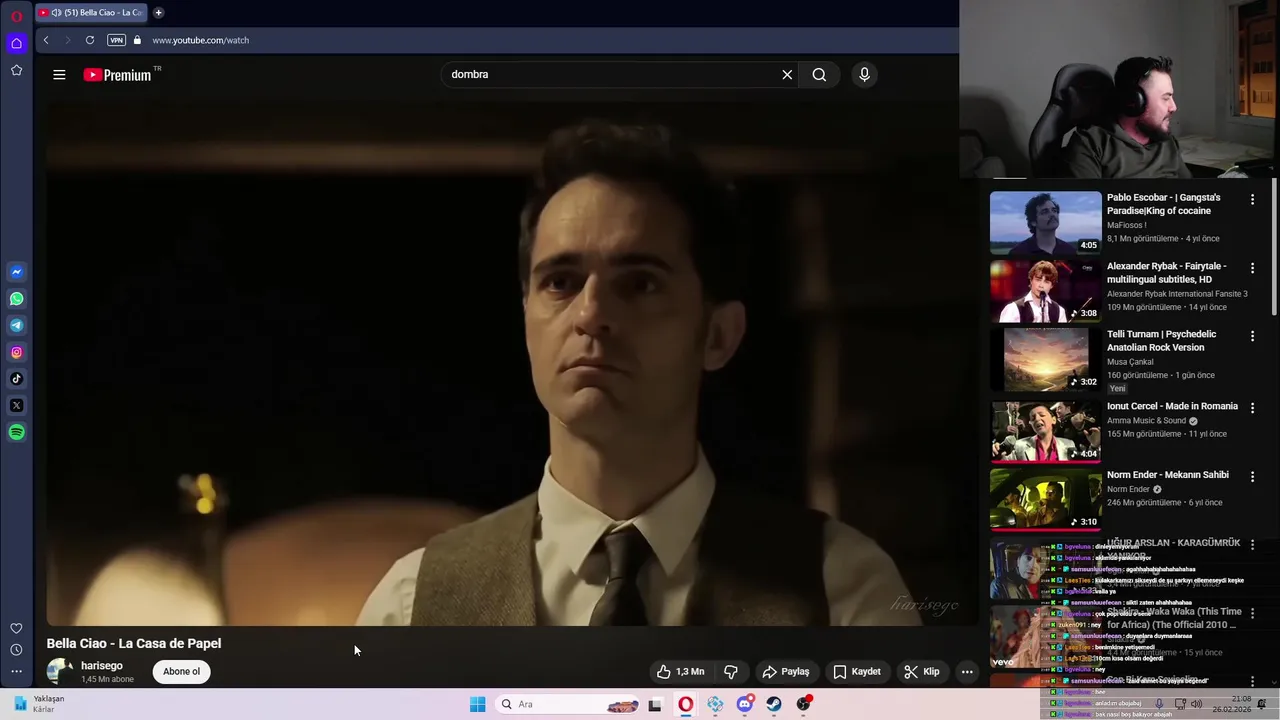The width and height of the screenshot is (1280, 720).
Task: Switch to the Bella Ciao YouTube tab
Action: 91,13
